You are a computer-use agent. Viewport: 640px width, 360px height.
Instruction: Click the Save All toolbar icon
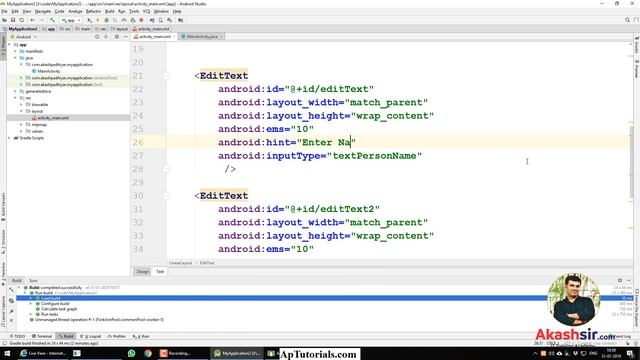(x=13, y=20)
